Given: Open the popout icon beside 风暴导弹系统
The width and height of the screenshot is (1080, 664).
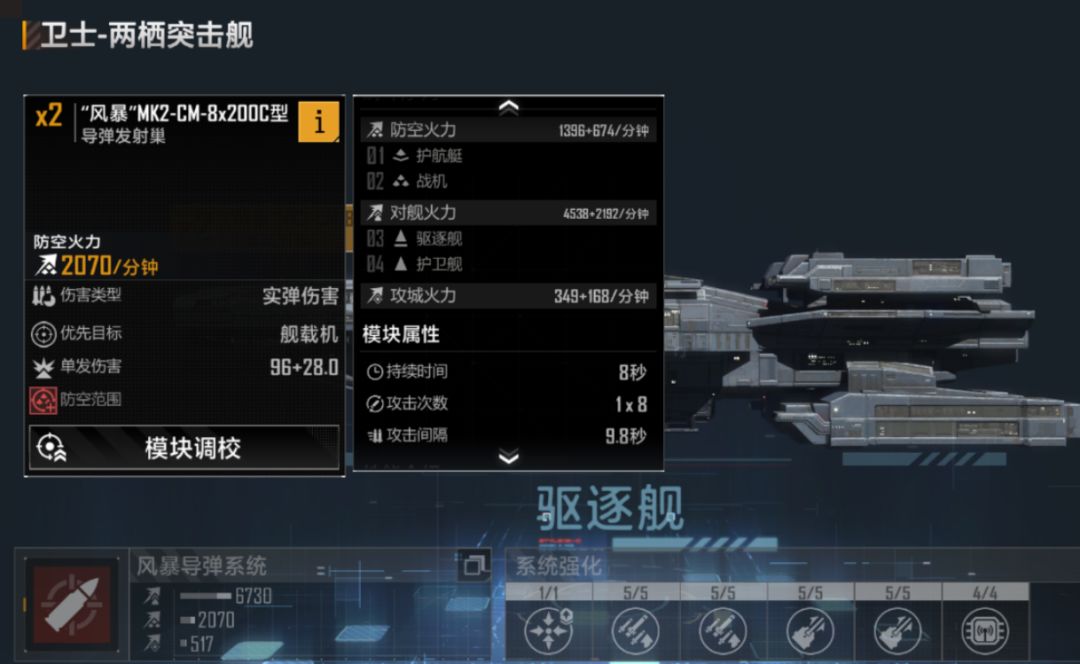Looking at the screenshot, I should (x=474, y=566).
